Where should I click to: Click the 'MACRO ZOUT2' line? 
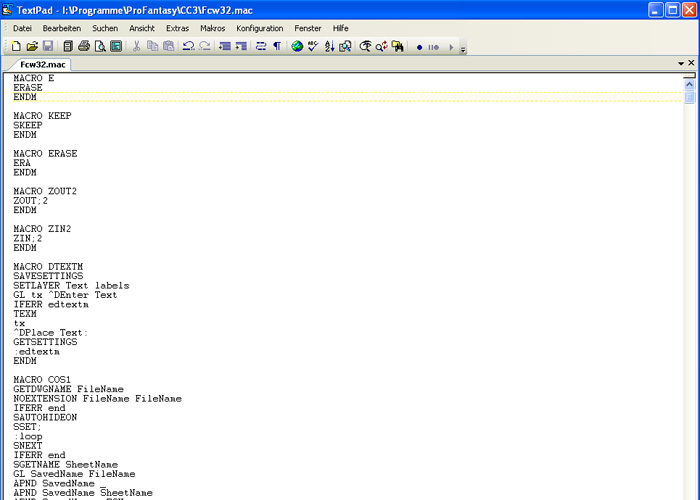point(45,191)
